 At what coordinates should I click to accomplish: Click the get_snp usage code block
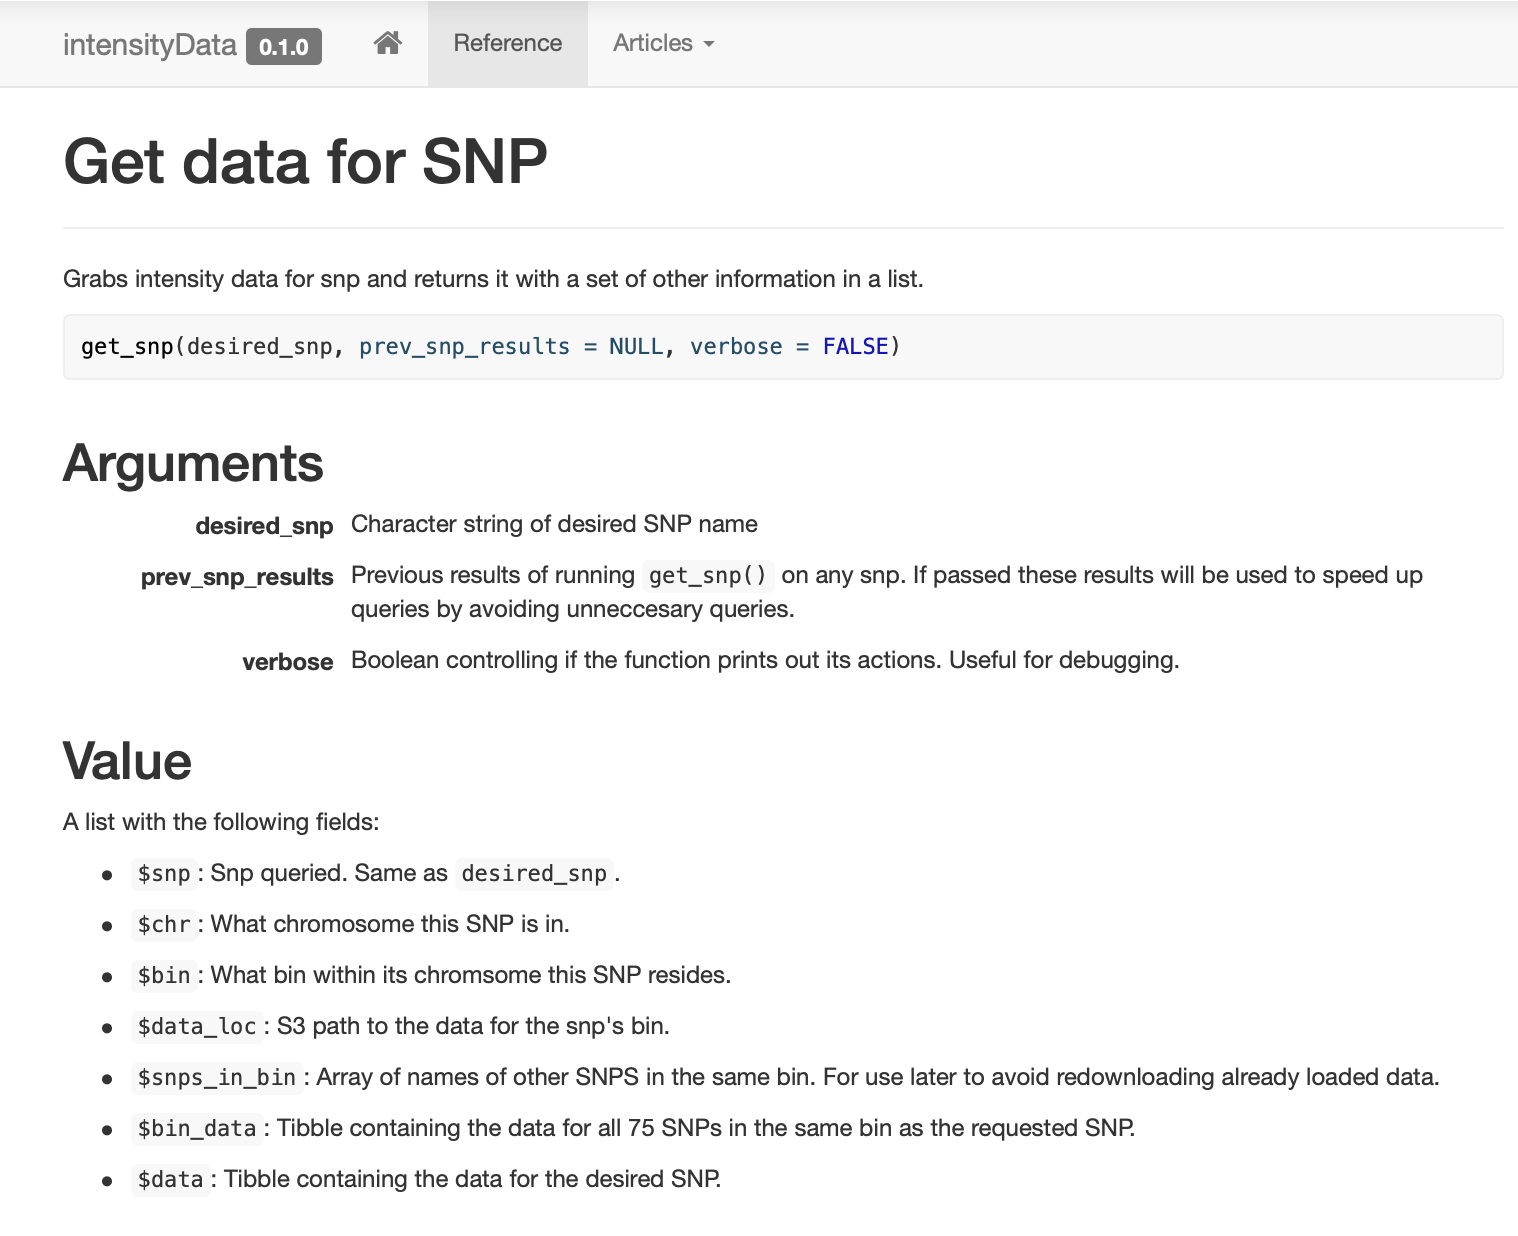tap(782, 347)
